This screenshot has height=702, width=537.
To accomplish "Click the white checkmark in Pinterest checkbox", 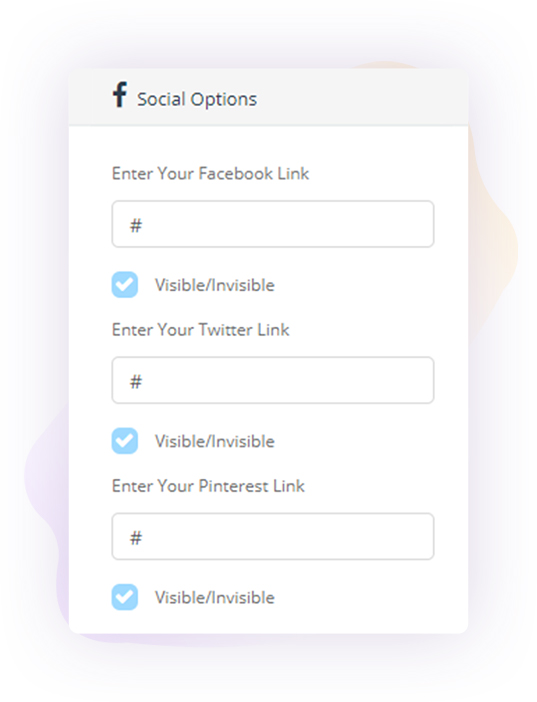I will pyautogui.click(x=125, y=597).
